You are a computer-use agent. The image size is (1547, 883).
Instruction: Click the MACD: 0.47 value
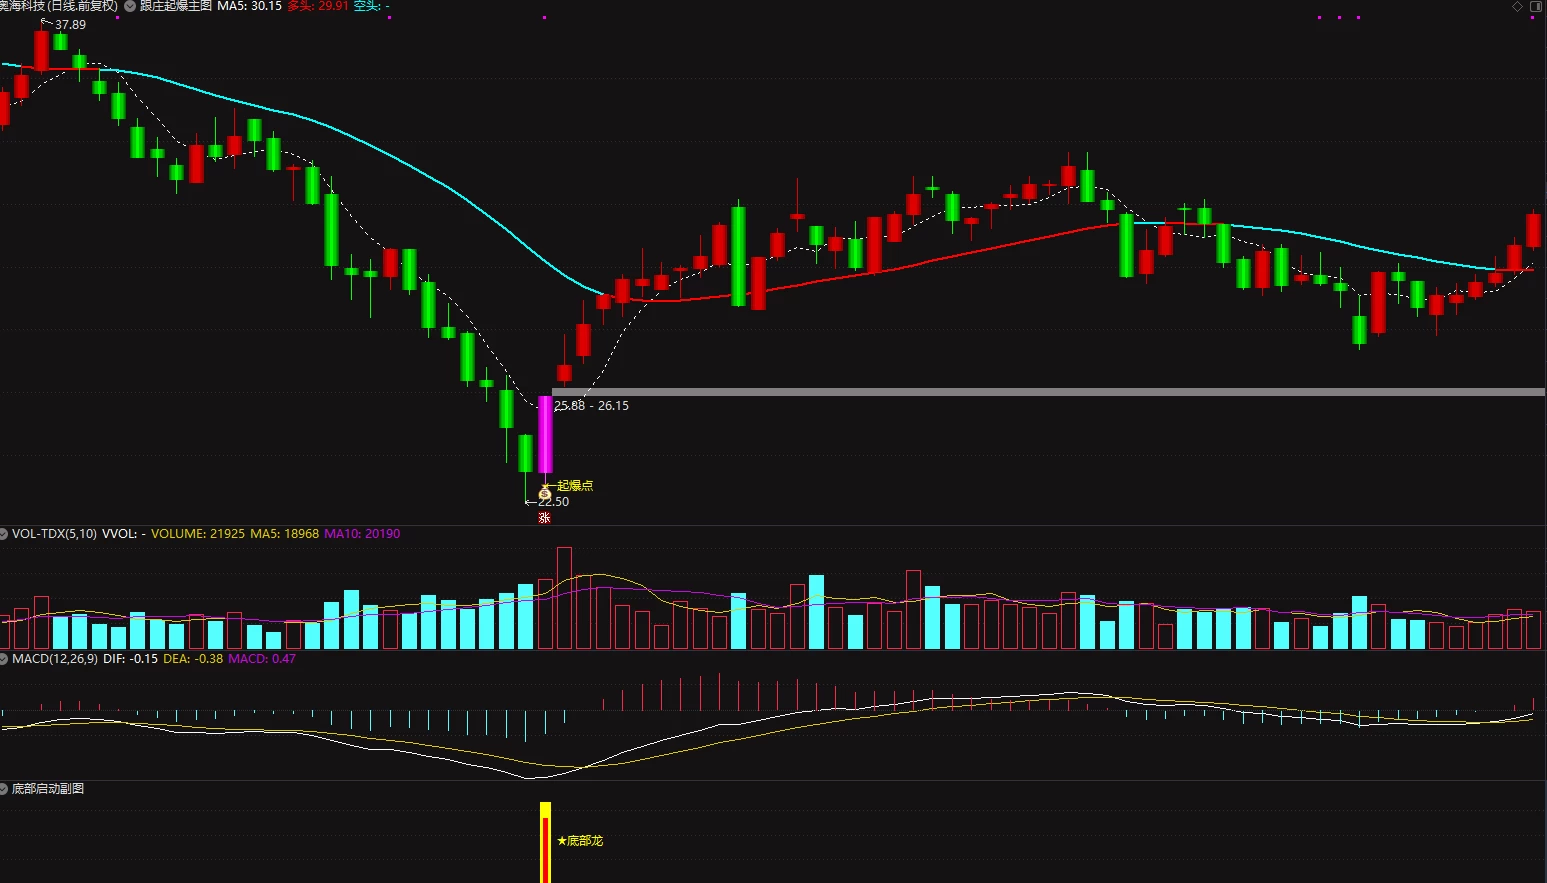[262, 659]
